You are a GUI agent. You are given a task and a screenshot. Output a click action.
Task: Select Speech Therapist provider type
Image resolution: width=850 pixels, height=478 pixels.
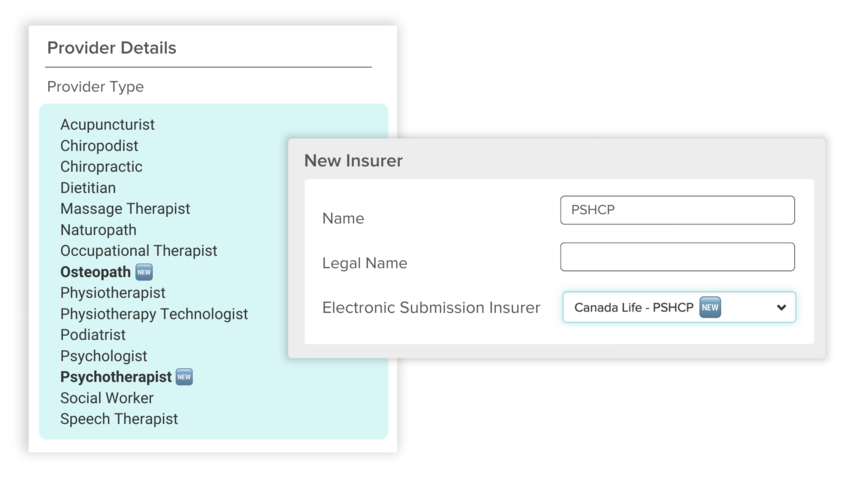(x=119, y=419)
